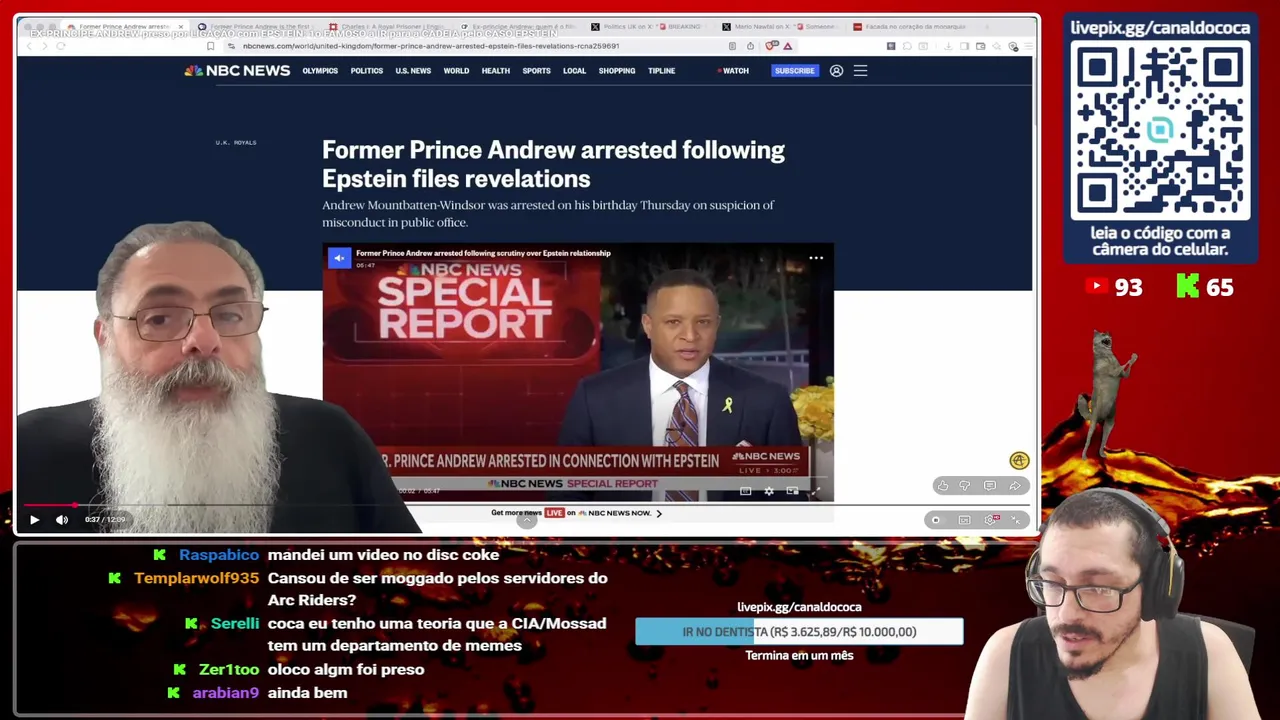Screen dimensions: 1280x720
Task: Click the YouTube viewer count icon
Action: tap(1096, 287)
